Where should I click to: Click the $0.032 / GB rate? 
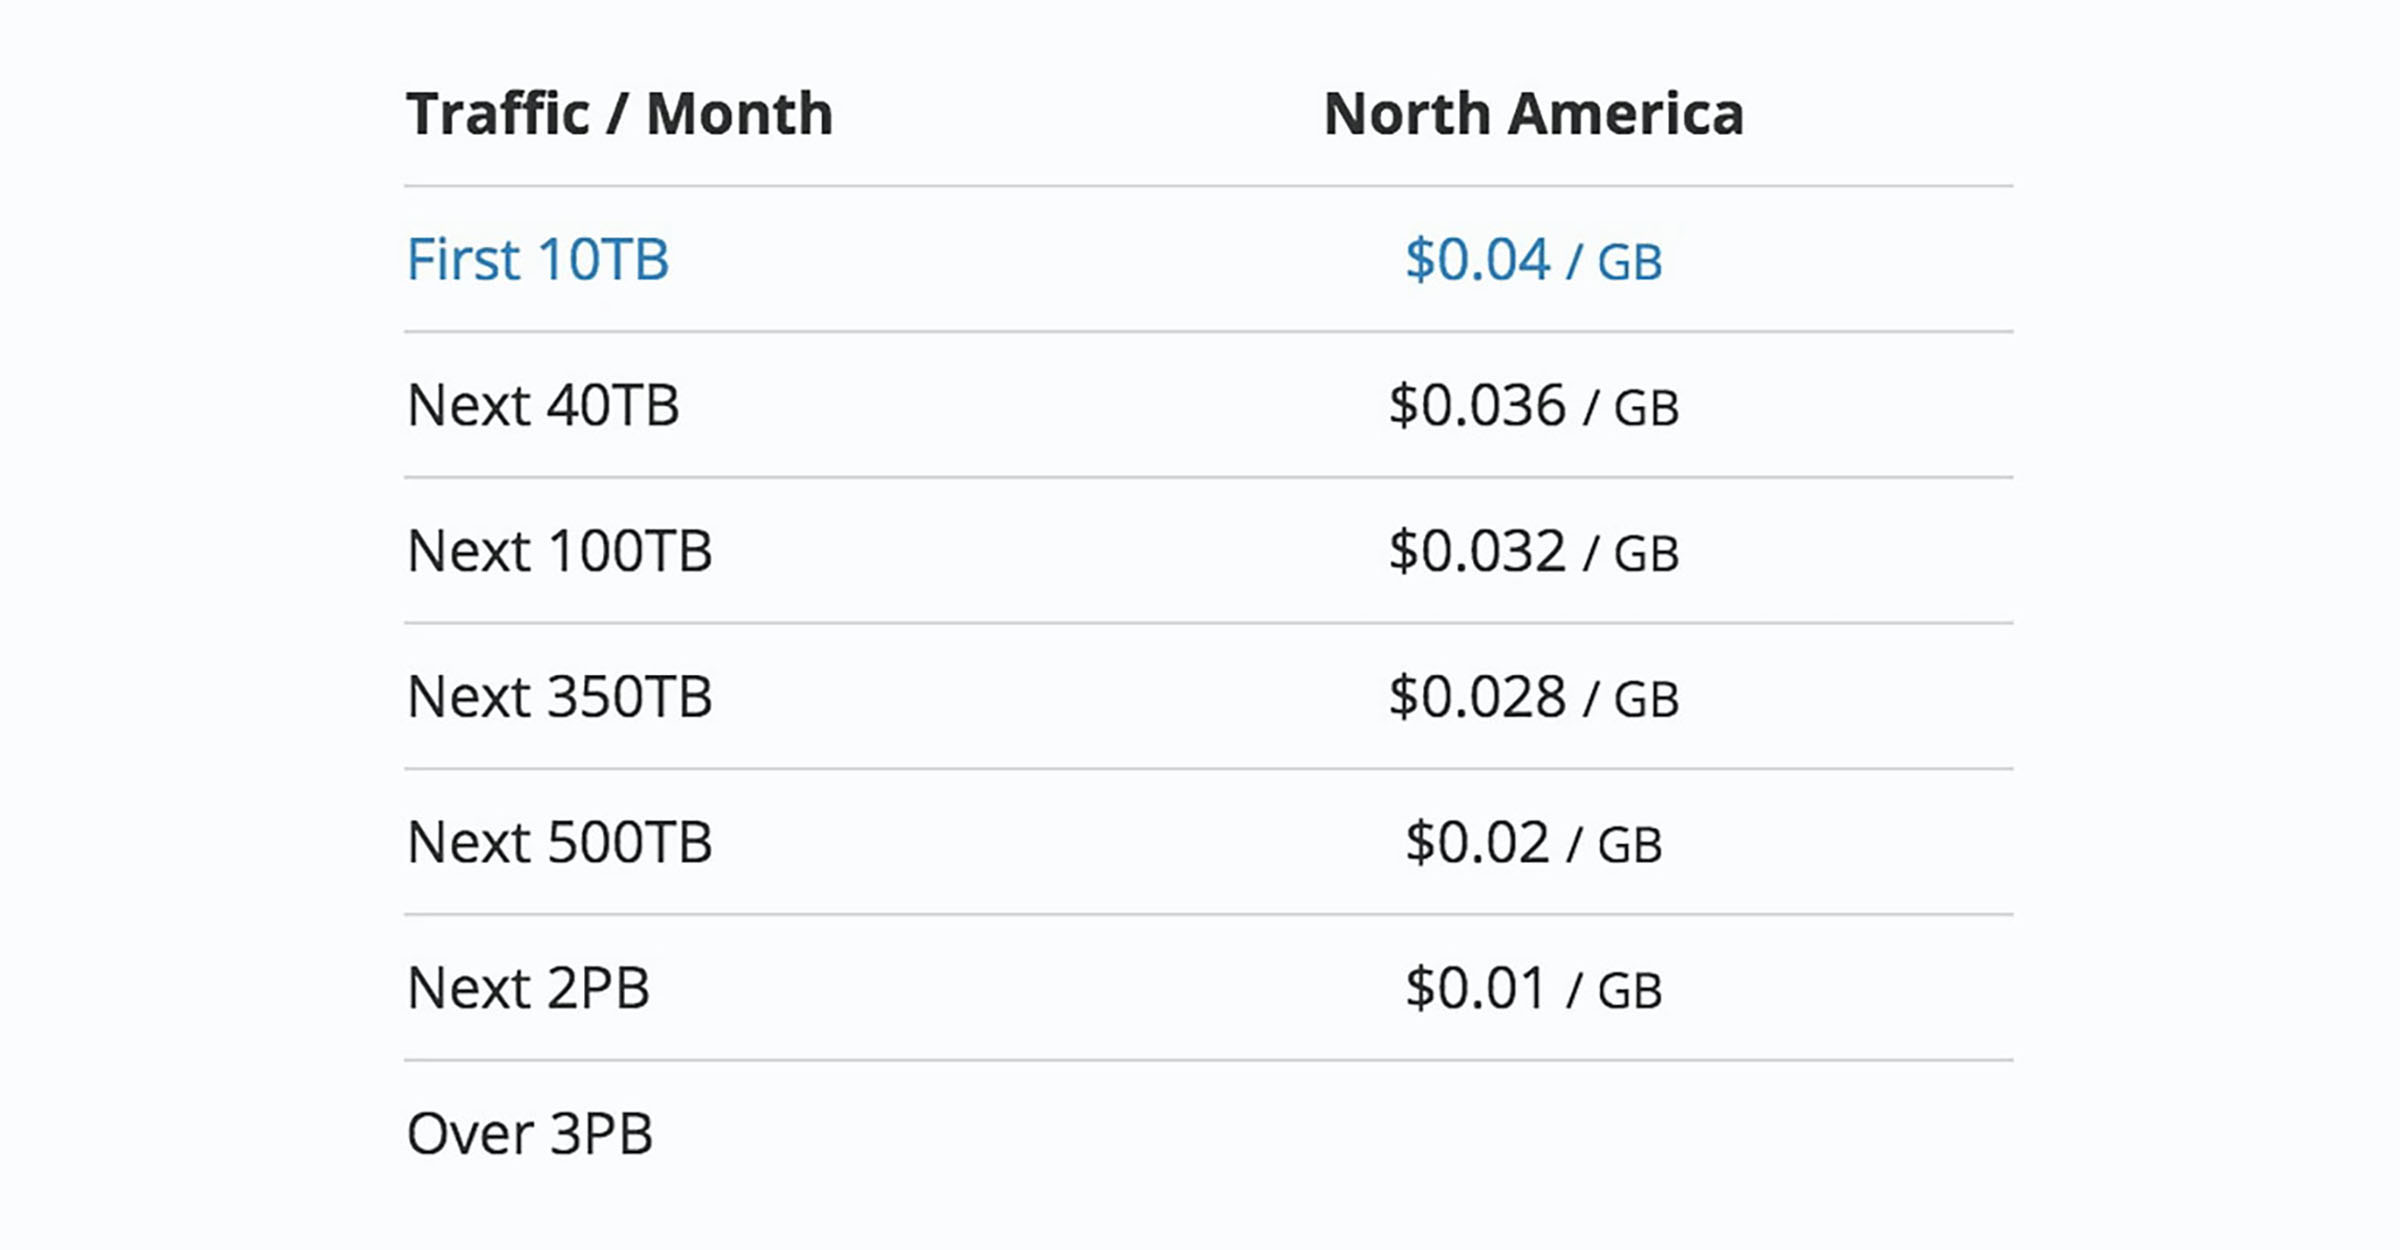(x=1533, y=552)
